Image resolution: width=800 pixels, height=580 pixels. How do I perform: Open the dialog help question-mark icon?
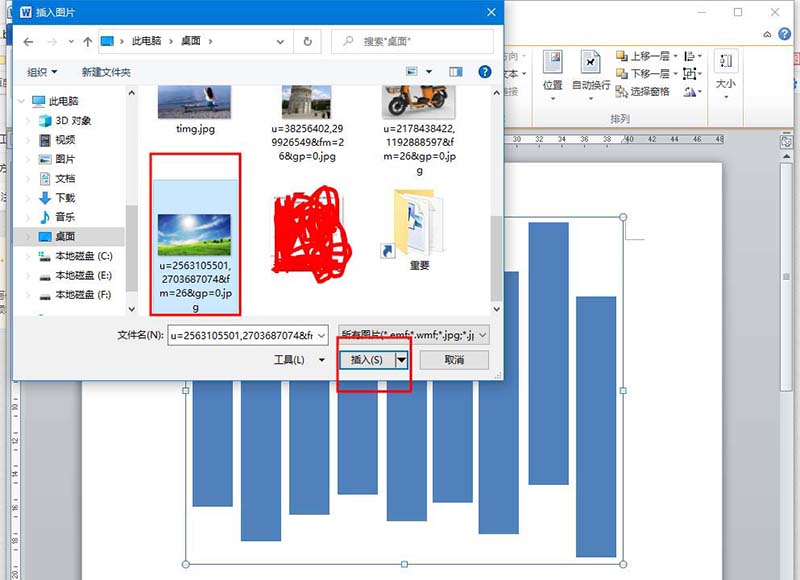click(485, 72)
